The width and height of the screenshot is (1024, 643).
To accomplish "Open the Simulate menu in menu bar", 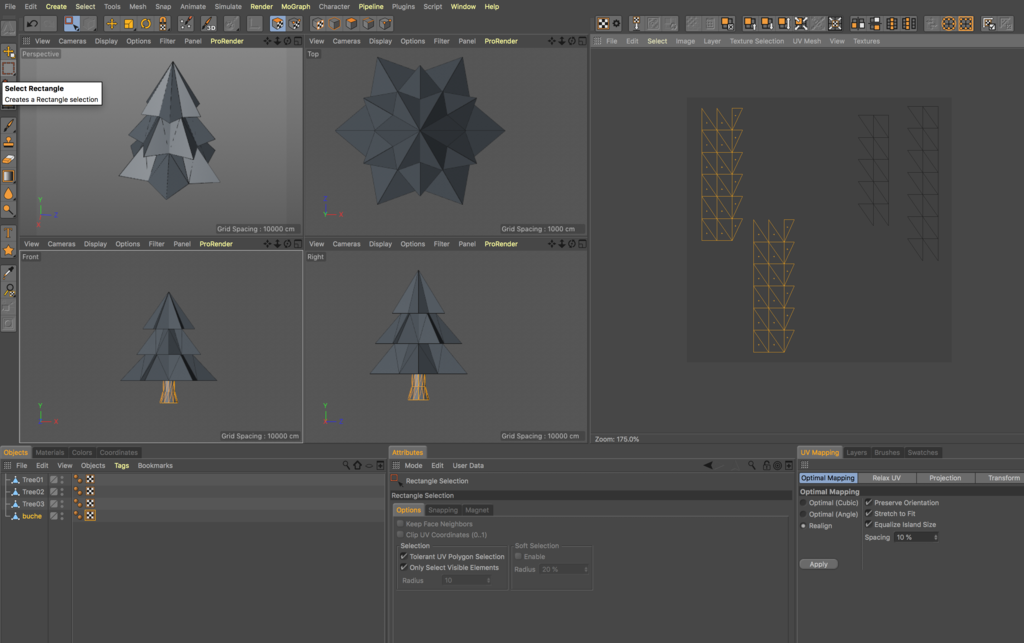I will click(228, 7).
